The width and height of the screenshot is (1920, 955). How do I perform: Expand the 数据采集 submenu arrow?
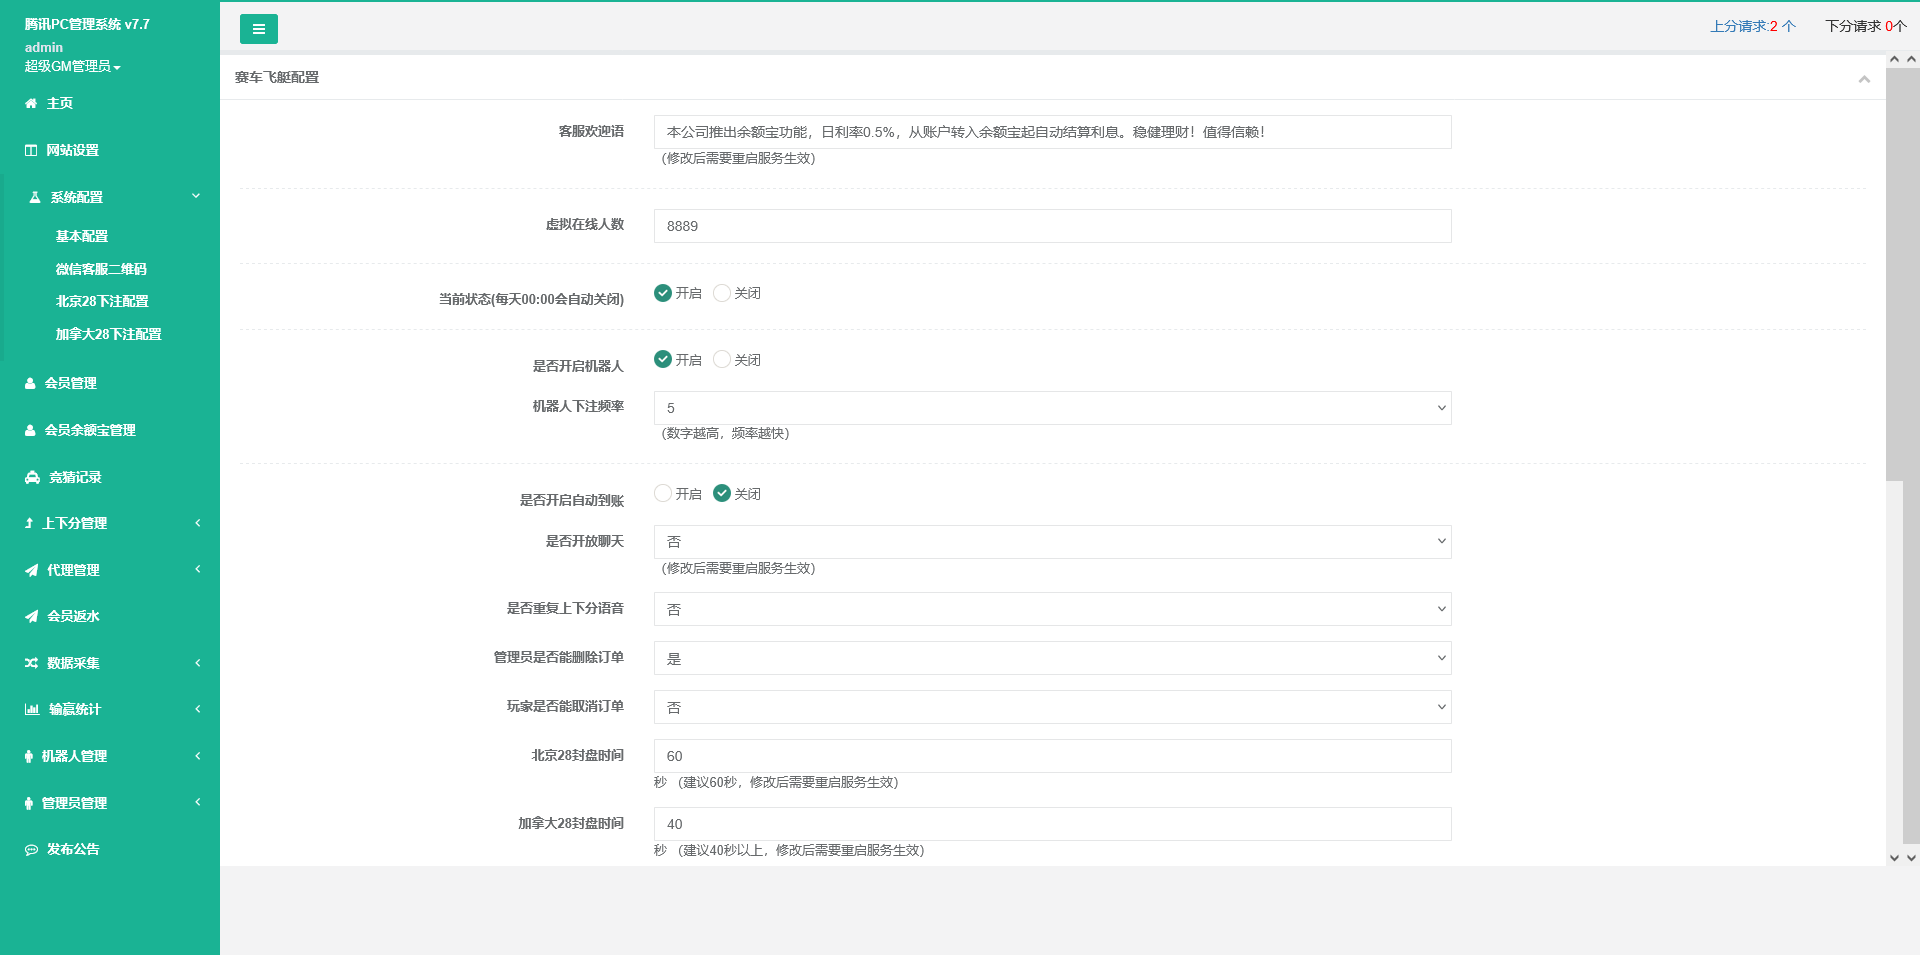tap(198, 663)
